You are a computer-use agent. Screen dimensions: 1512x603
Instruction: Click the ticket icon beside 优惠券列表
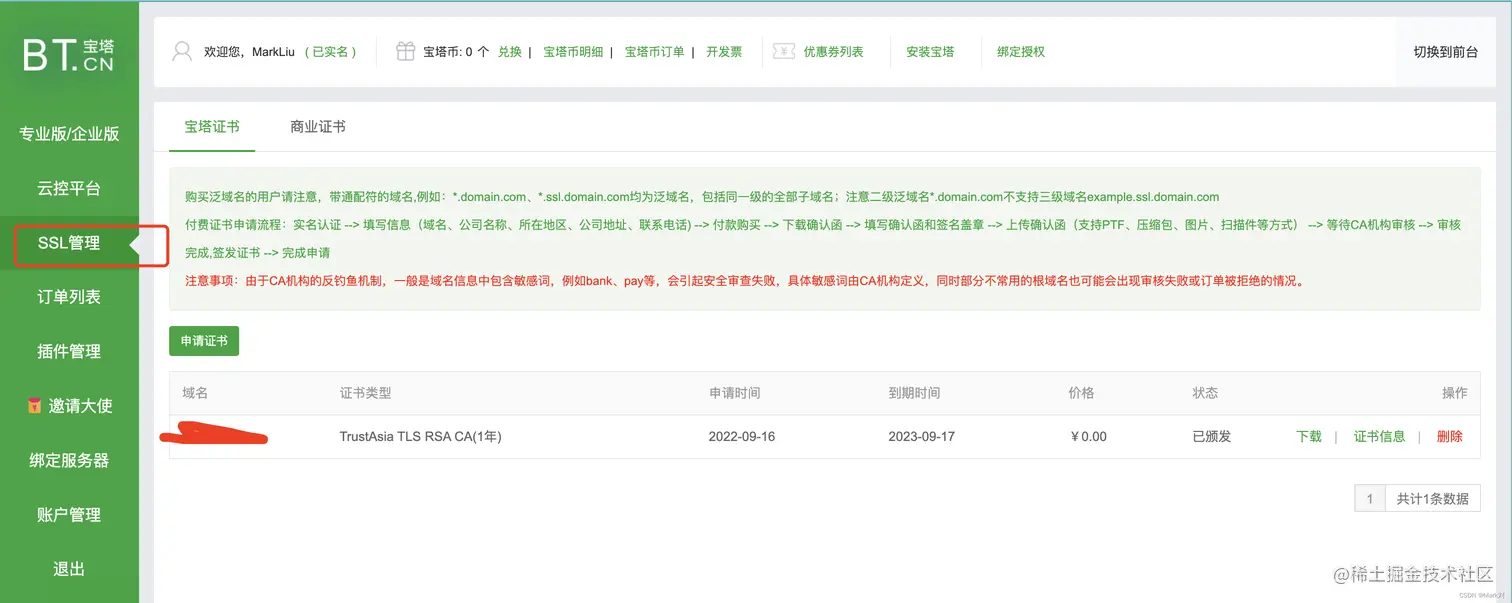(785, 51)
